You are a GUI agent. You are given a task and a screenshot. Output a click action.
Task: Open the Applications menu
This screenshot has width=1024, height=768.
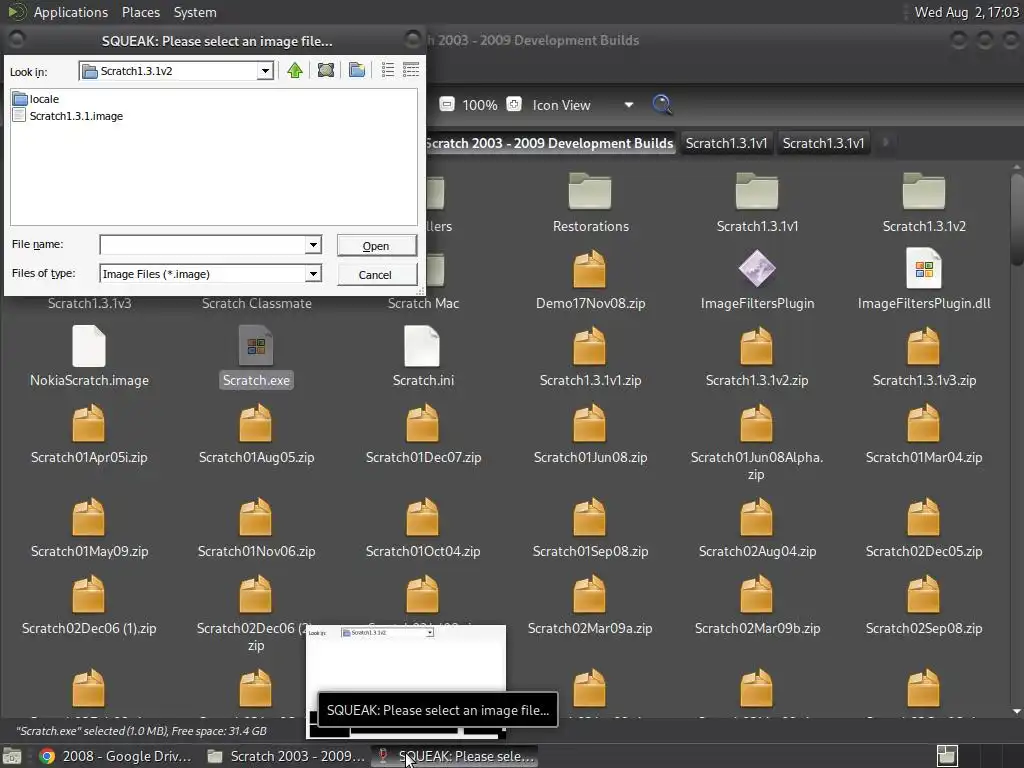point(71,12)
